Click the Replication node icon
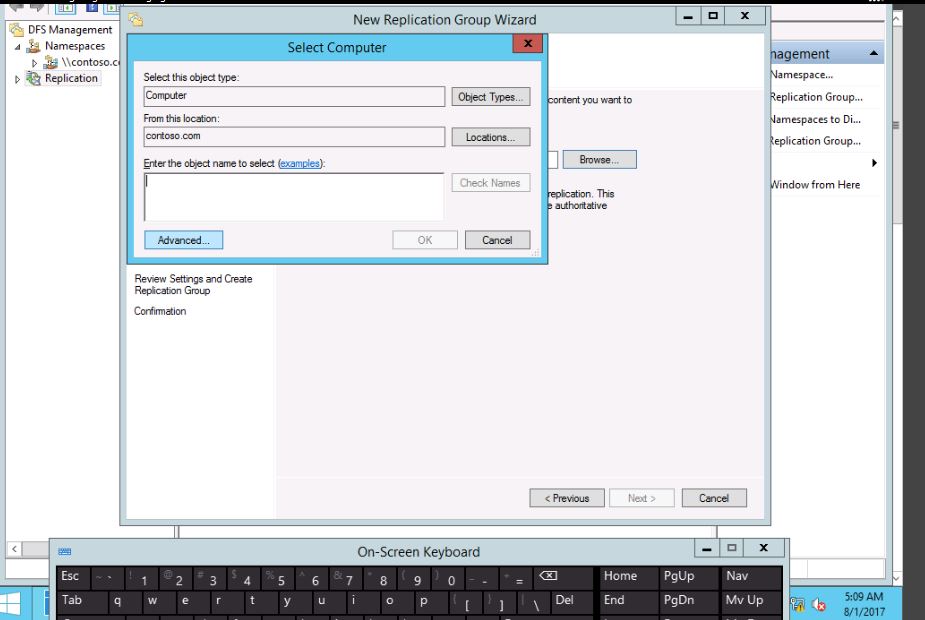The width and height of the screenshot is (925, 620). [x=34, y=78]
